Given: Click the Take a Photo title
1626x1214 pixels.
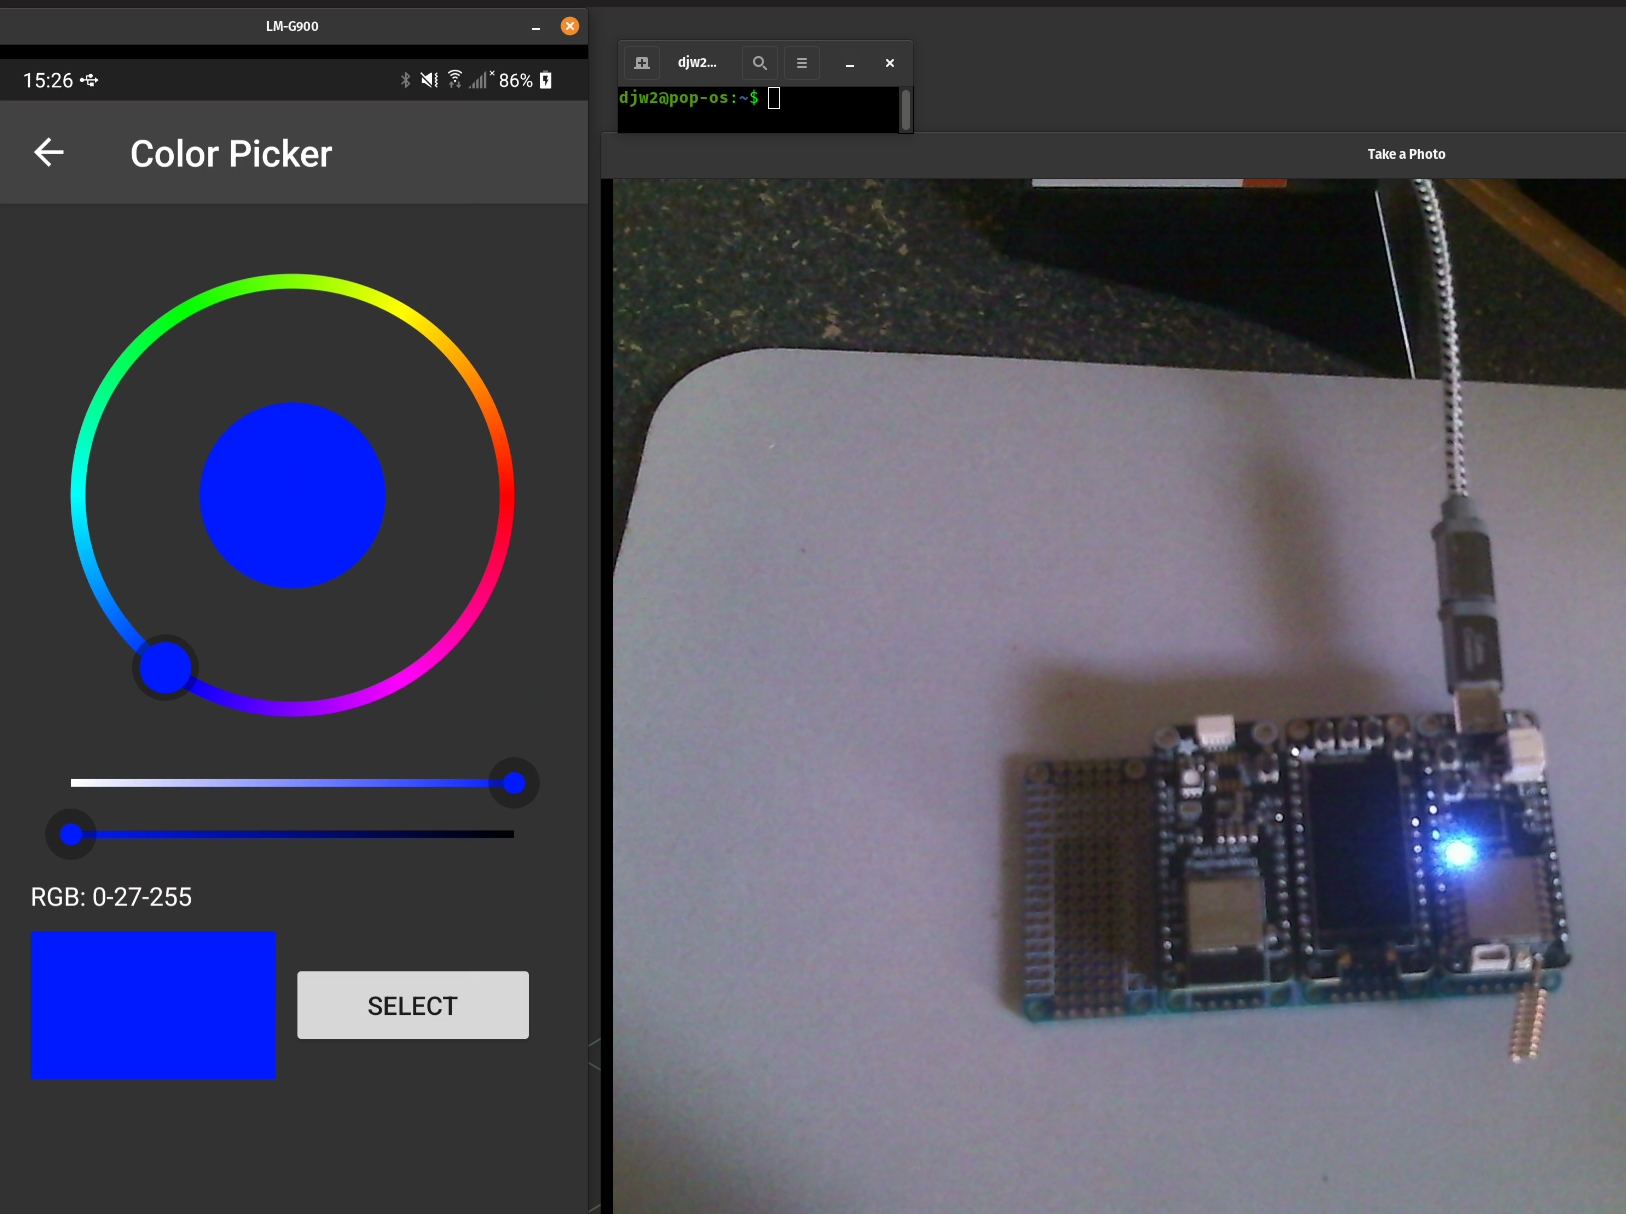Looking at the screenshot, I should coord(1405,154).
